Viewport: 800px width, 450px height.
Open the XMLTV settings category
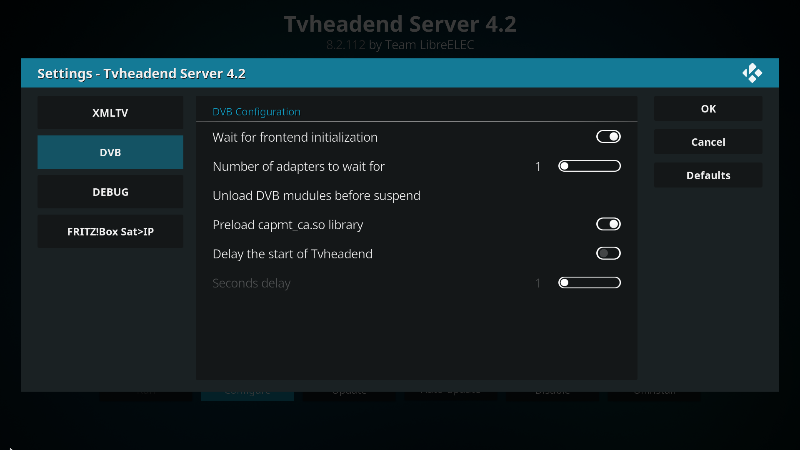point(110,113)
